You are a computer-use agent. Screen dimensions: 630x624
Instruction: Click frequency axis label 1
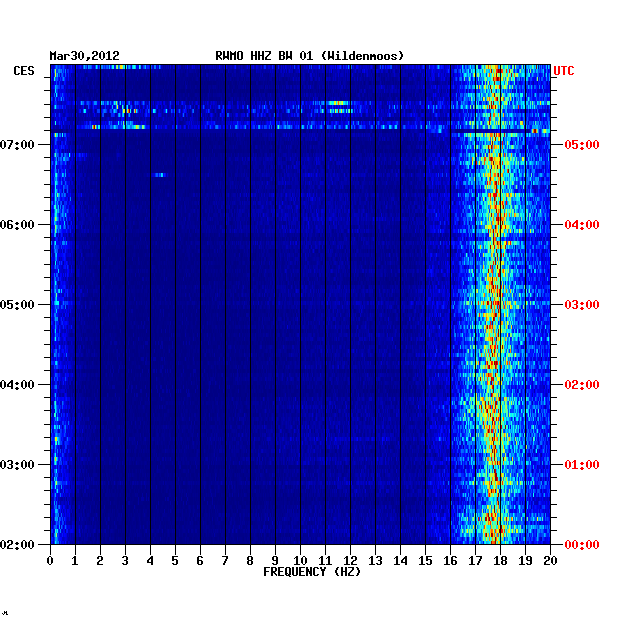pos(75,561)
